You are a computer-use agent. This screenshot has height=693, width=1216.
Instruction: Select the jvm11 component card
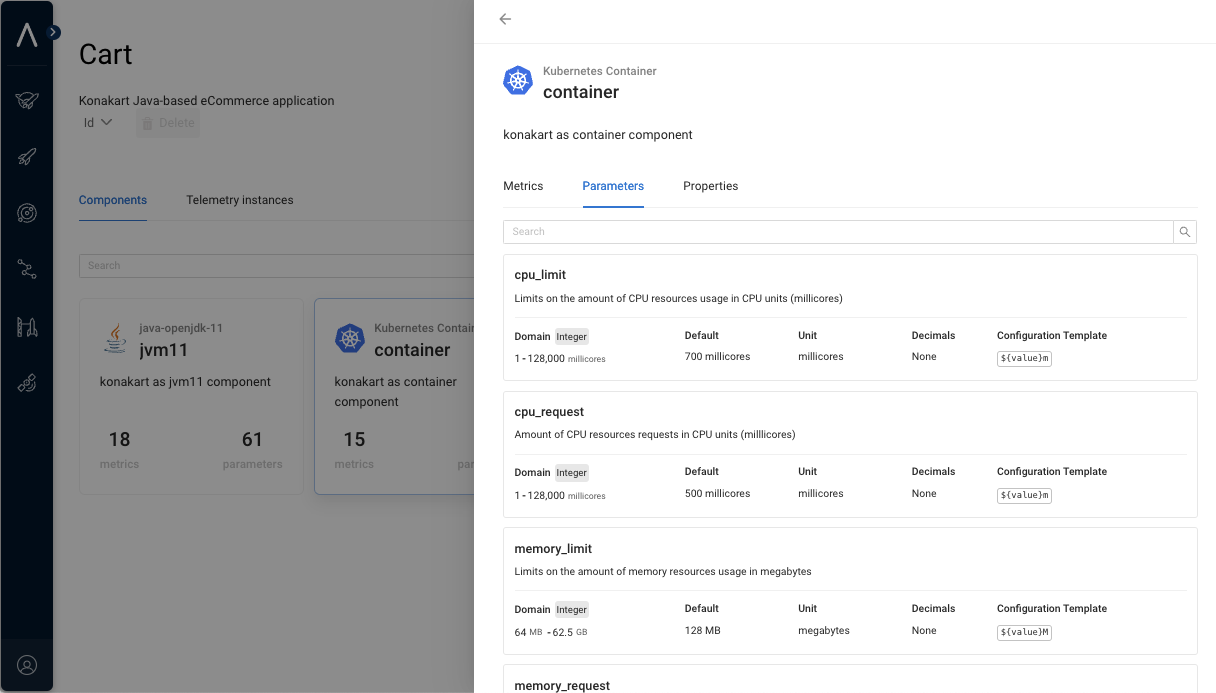tap(191, 396)
